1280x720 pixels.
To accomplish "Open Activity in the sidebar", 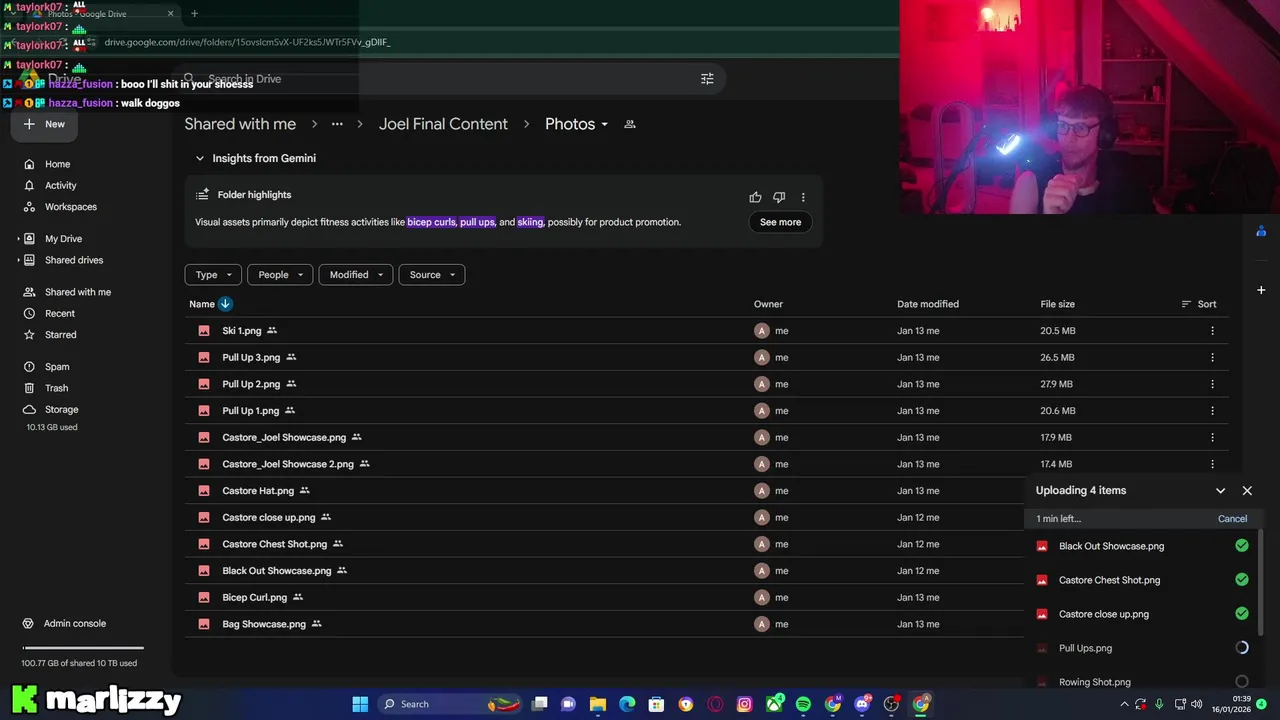I will 60,185.
